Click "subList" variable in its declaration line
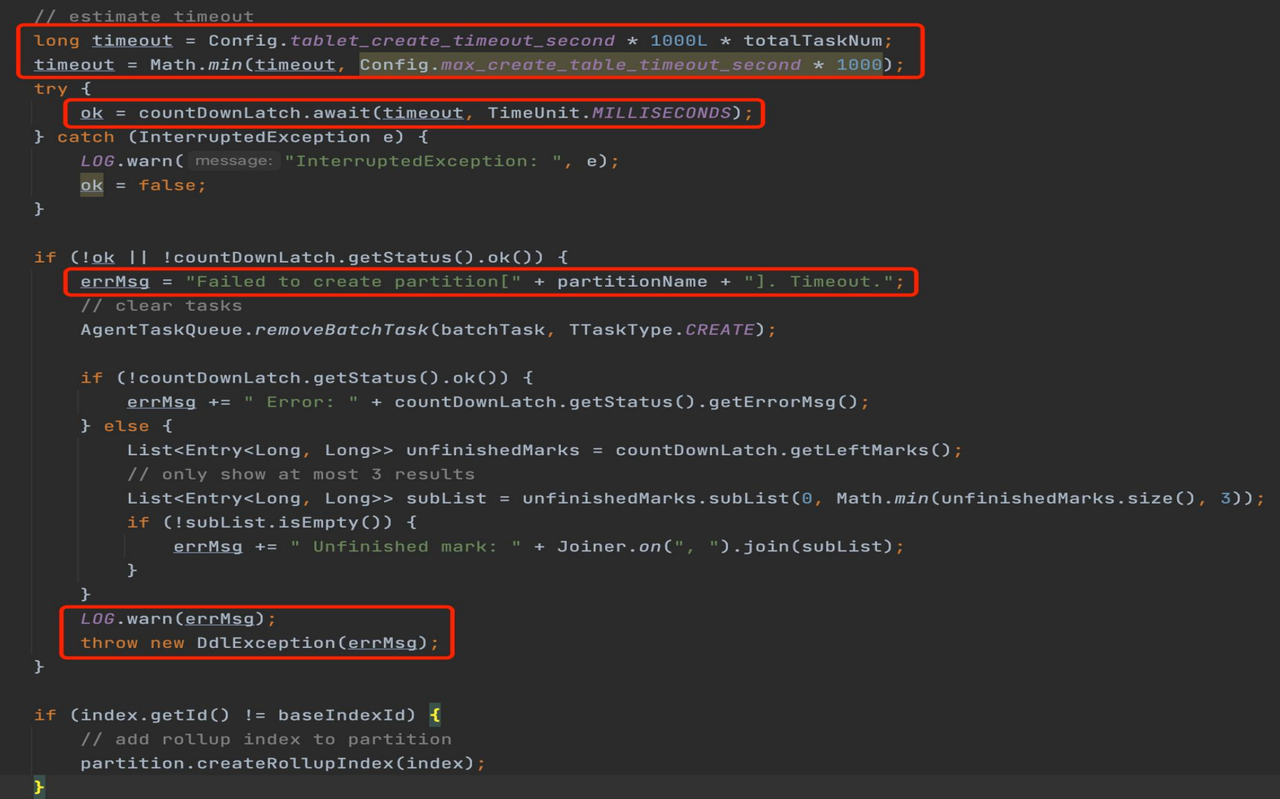Screen dimensions: 1280x799 pyautogui.click(x=446, y=498)
